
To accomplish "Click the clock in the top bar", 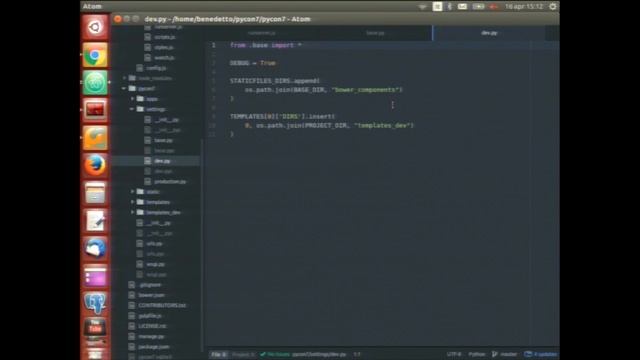I will [524, 6].
